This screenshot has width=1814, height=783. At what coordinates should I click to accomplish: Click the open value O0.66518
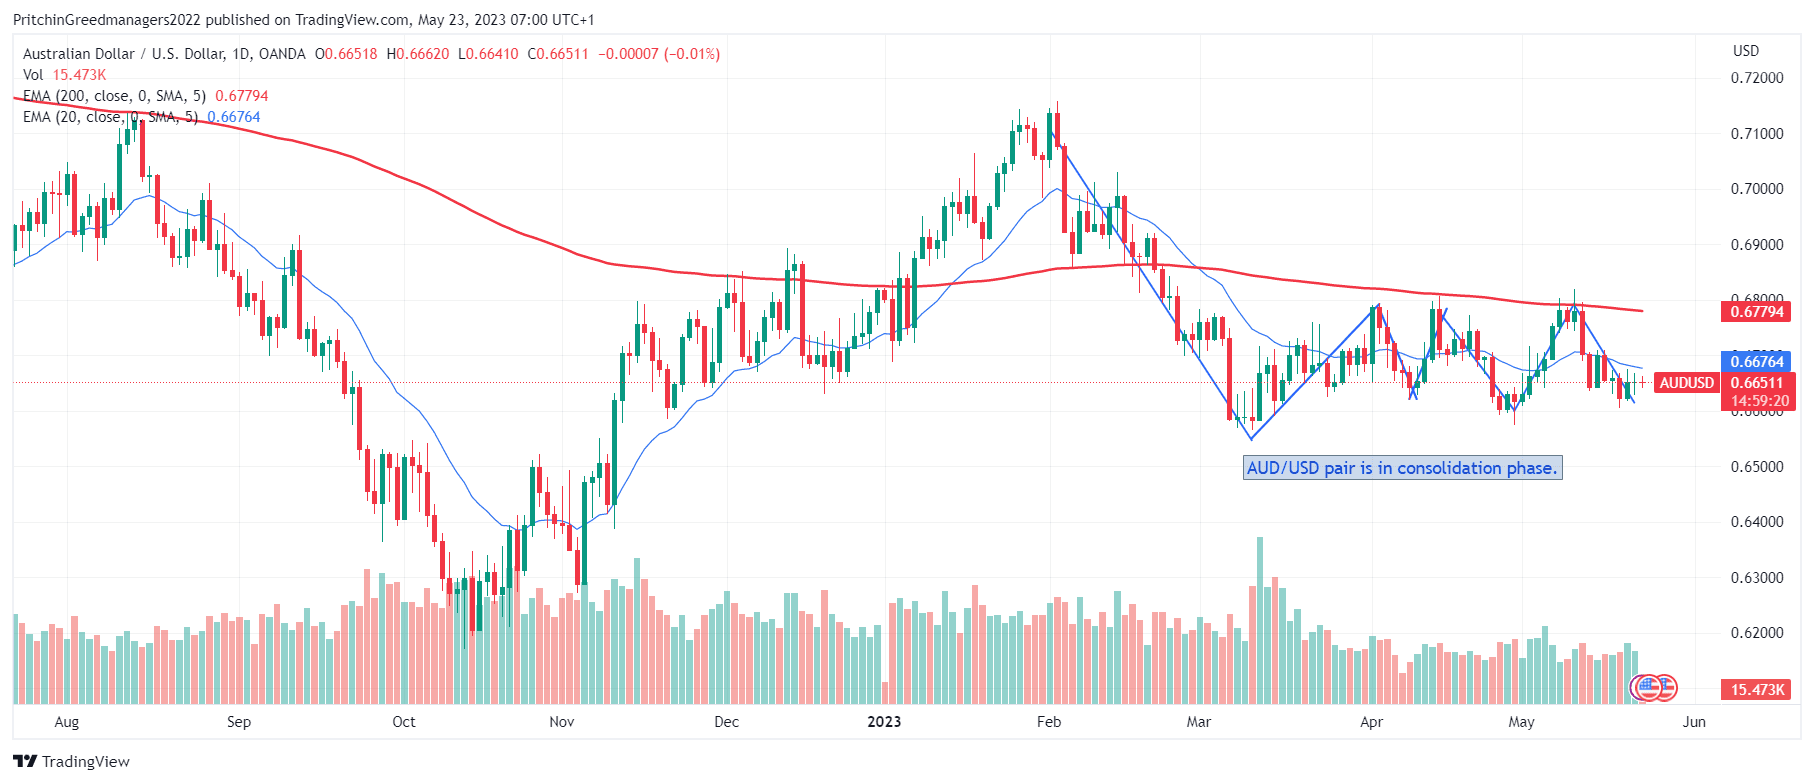pyautogui.click(x=346, y=54)
